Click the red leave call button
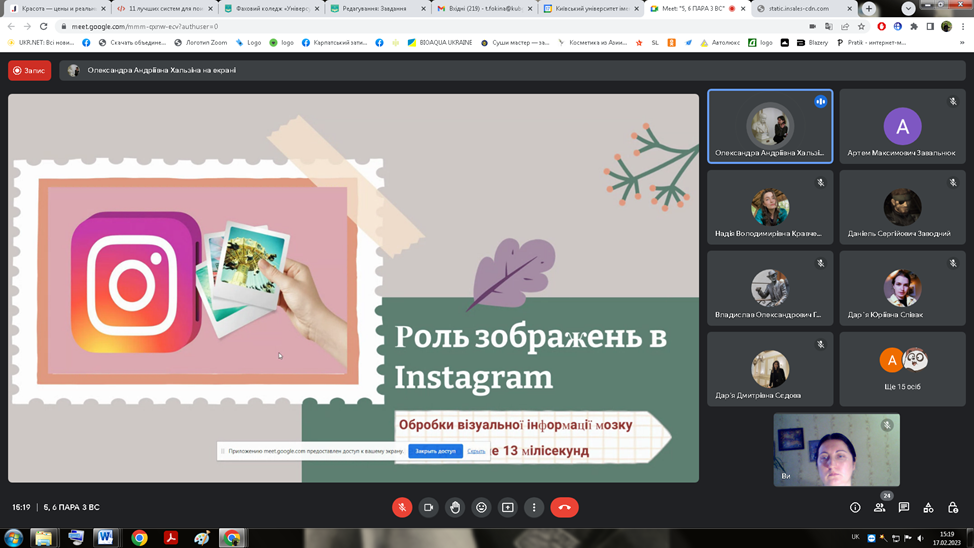This screenshot has height=548, width=974. (x=564, y=508)
